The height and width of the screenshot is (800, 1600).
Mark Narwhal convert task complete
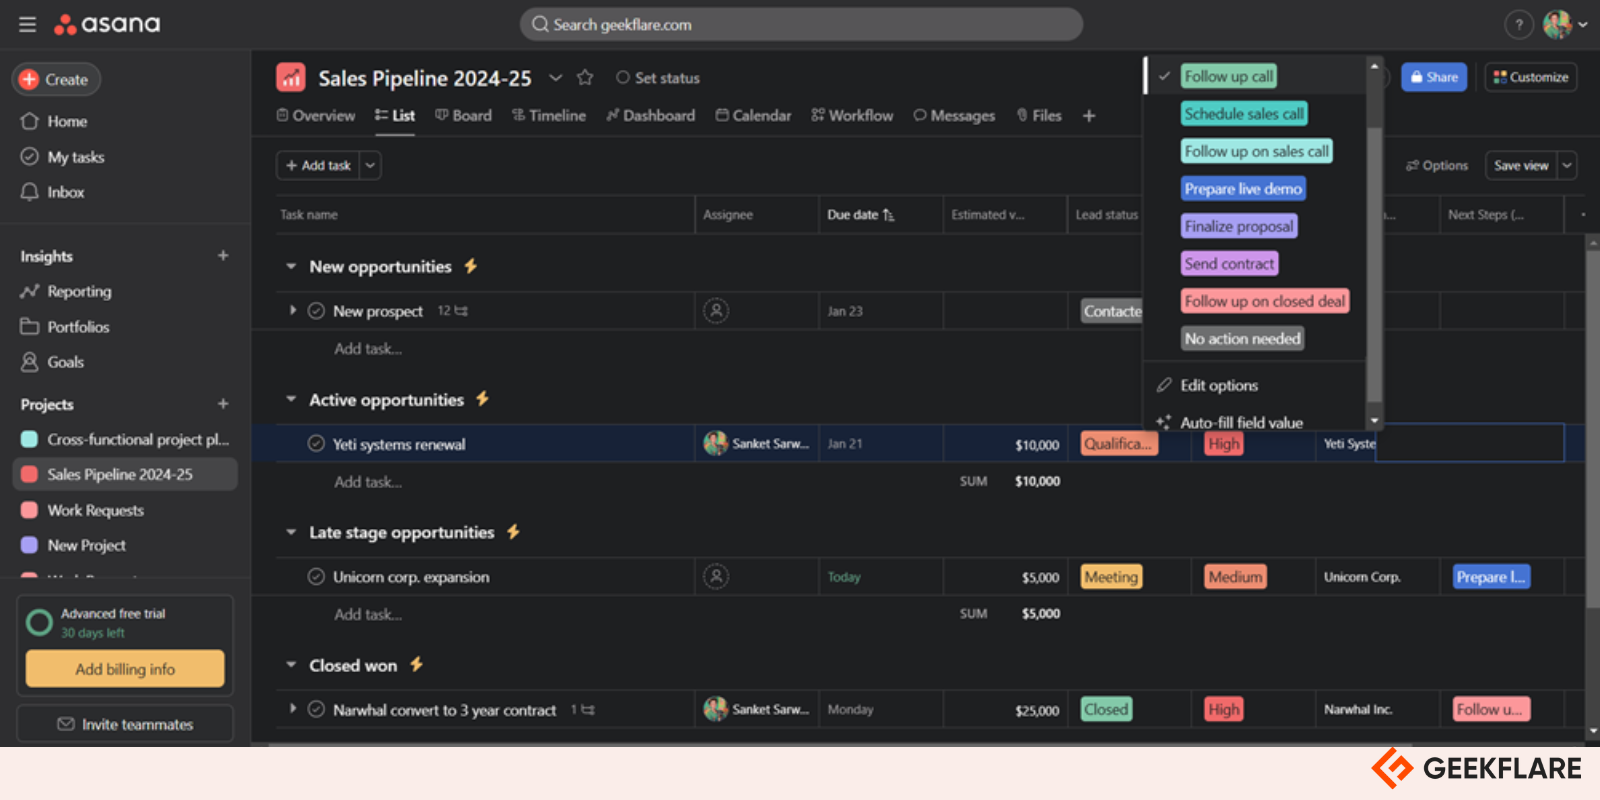pyautogui.click(x=316, y=710)
